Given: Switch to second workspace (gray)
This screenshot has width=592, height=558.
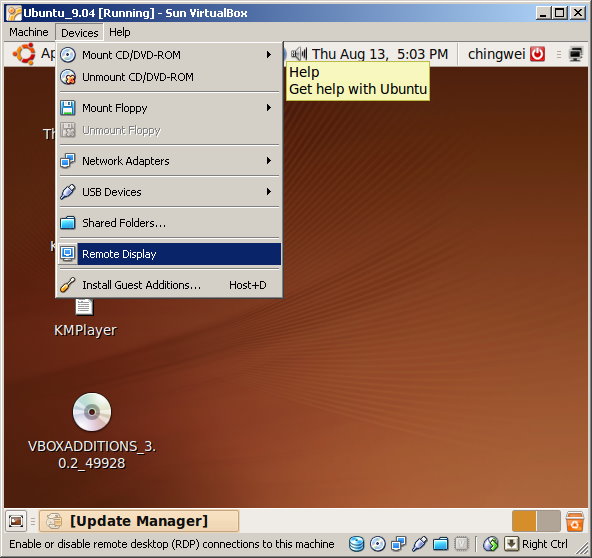Looking at the screenshot, I should coord(548,521).
